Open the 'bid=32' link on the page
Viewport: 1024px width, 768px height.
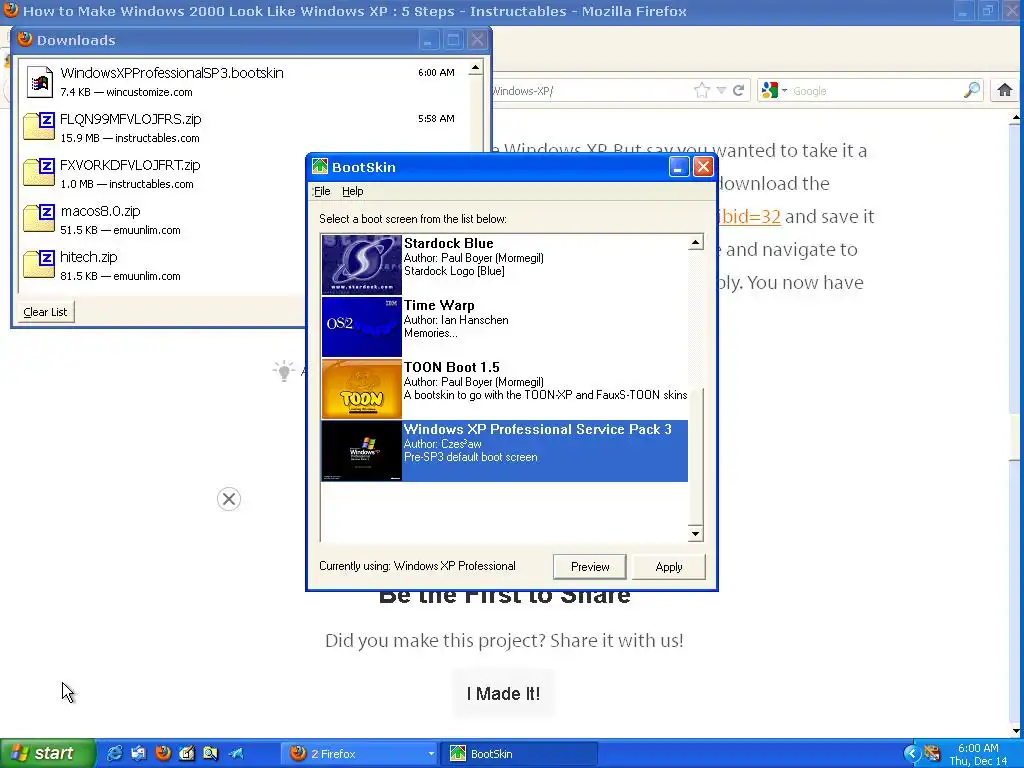coord(749,216)
